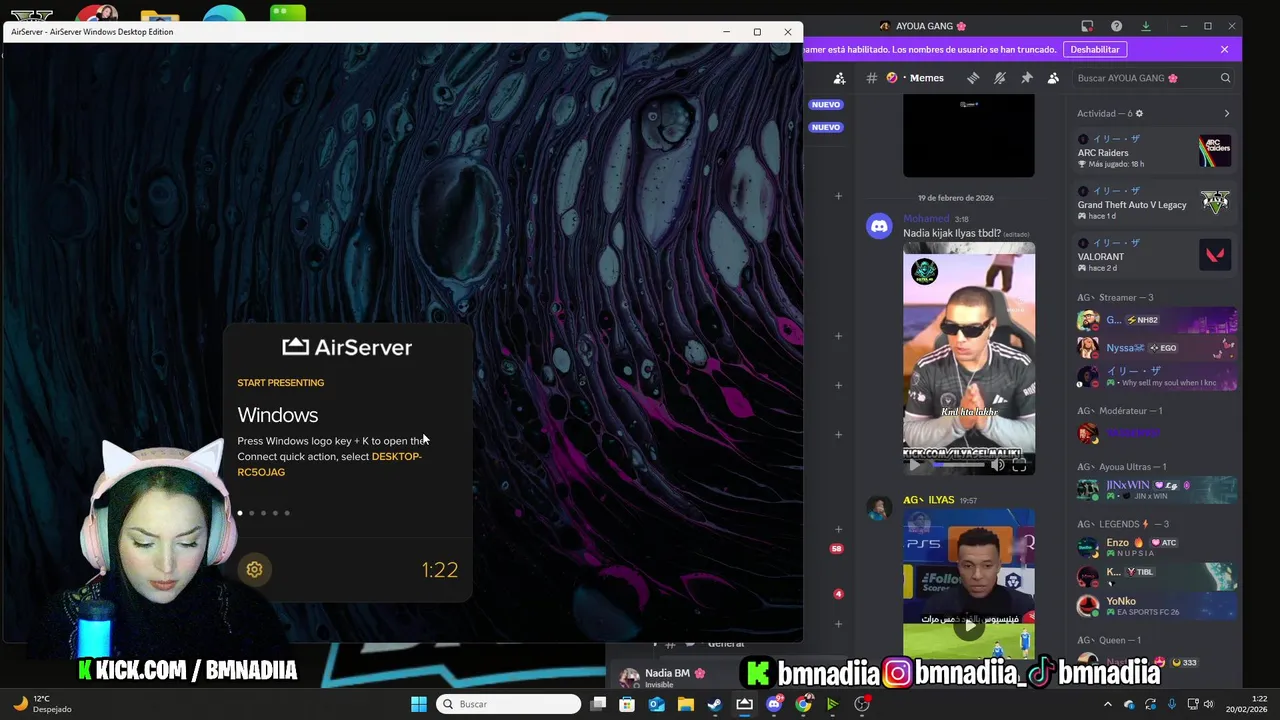Viewport: 1280px width, 720px height.
Task: Click AG ILYAS avatar in chat
Action: coord(879,509)
